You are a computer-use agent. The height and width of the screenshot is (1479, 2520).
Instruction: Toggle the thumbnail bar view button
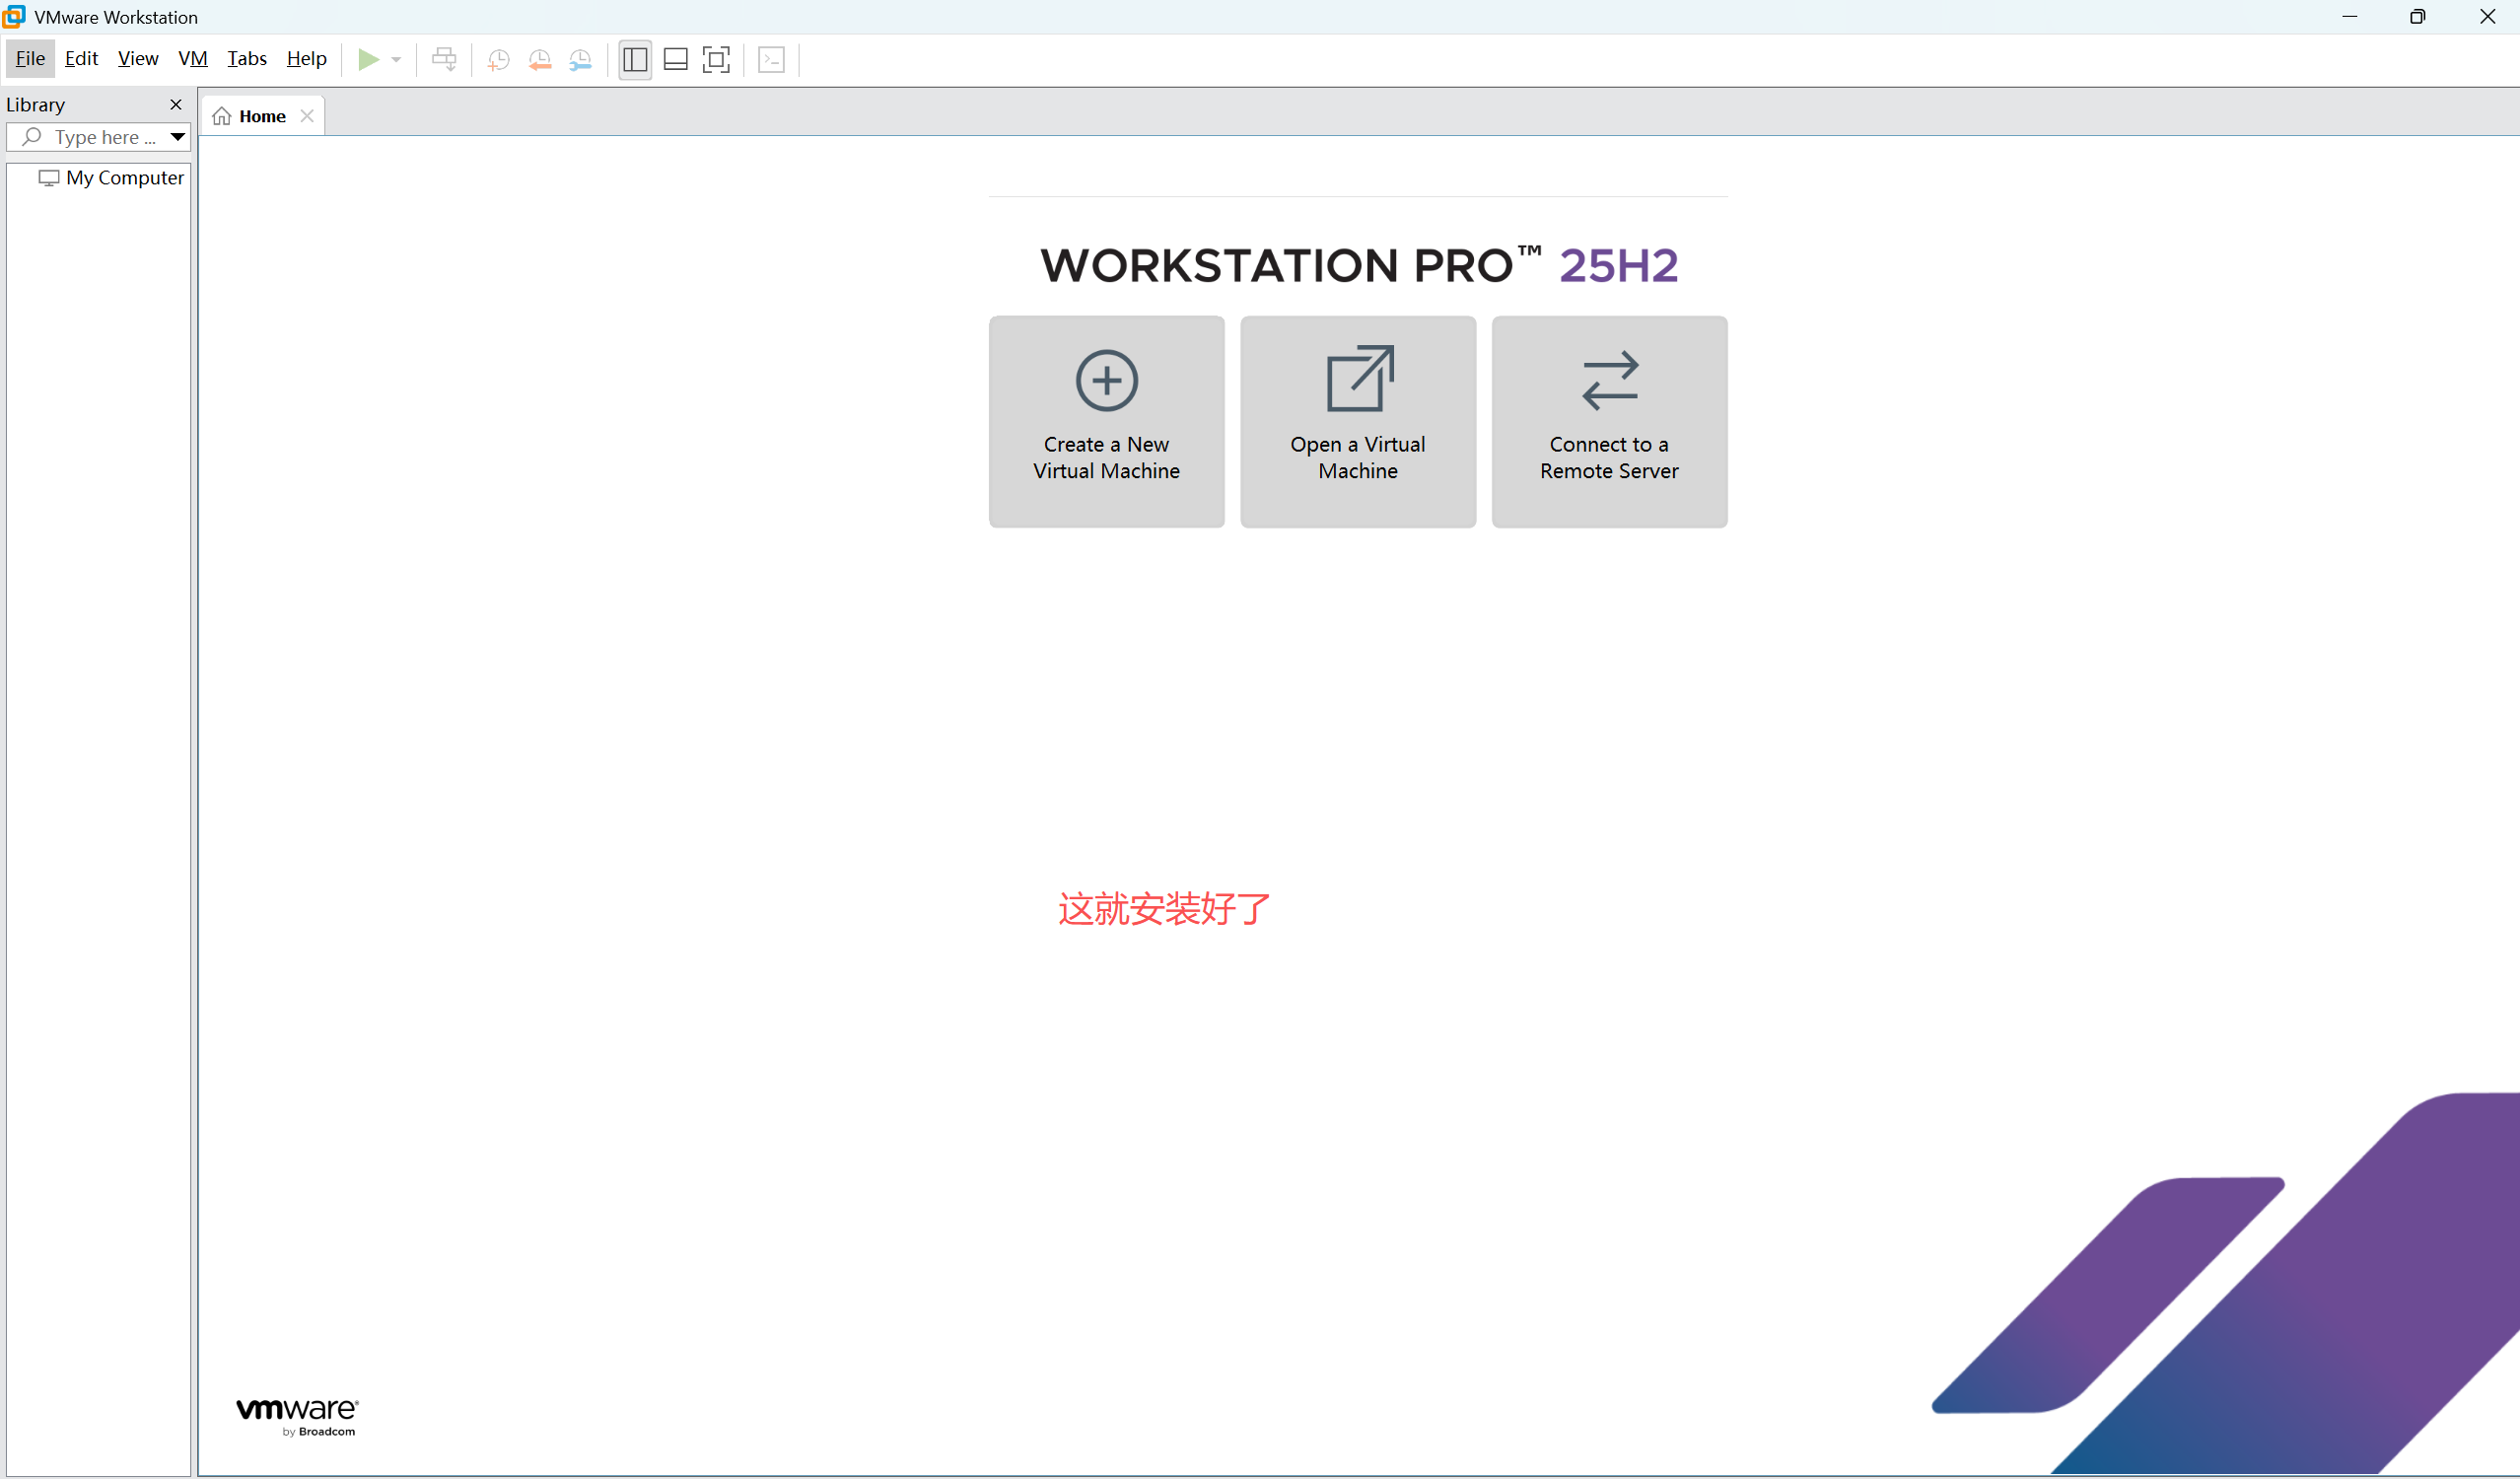(676, 60)
